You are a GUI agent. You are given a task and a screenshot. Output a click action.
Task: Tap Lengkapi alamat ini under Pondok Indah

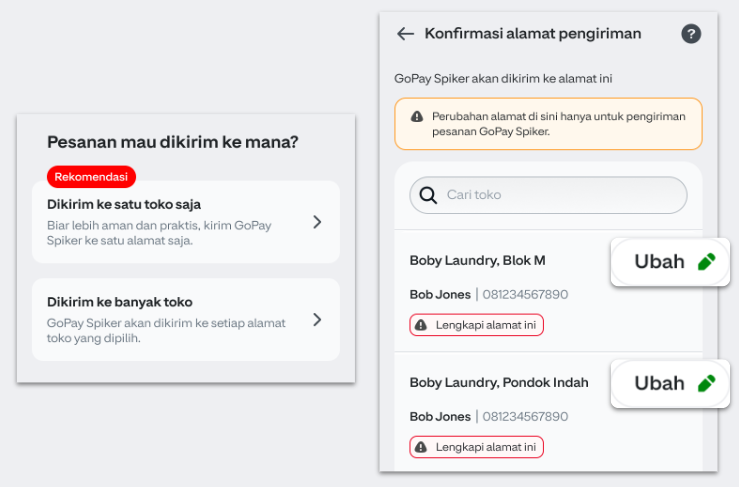pyautogui.click(x=486, y=447)
